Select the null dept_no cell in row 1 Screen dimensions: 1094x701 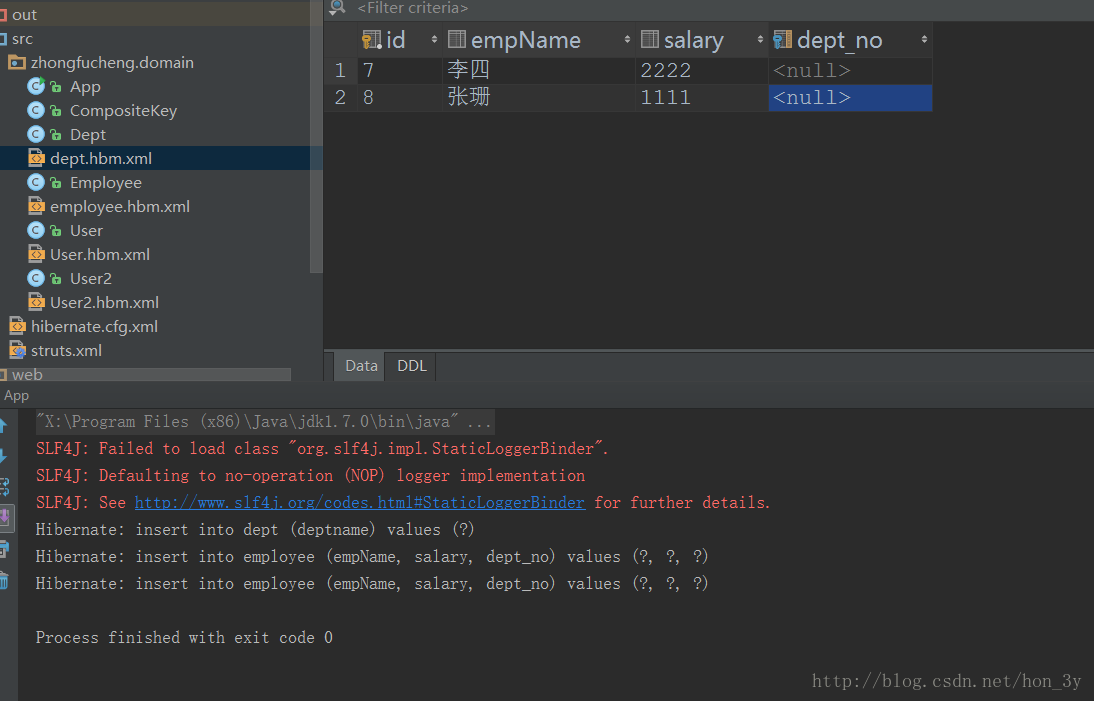click(850, 70)
